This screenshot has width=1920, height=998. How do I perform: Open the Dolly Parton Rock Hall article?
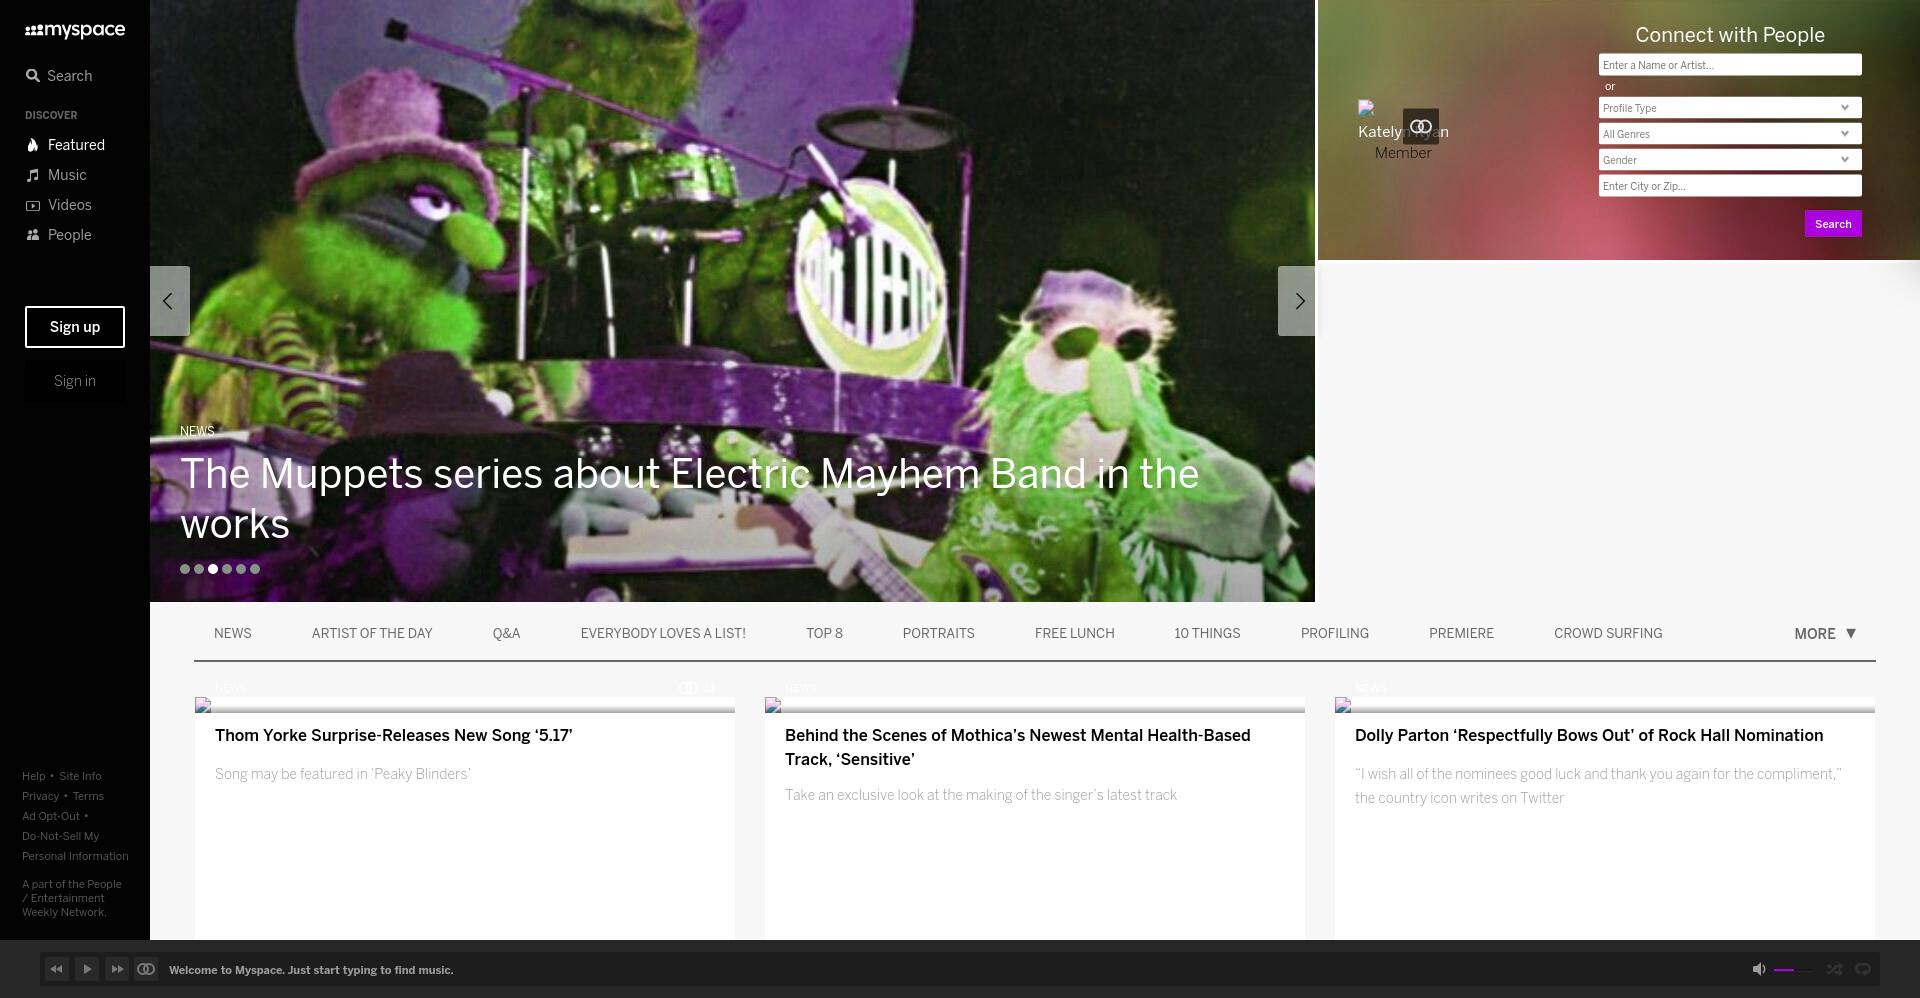[1589, 736]
